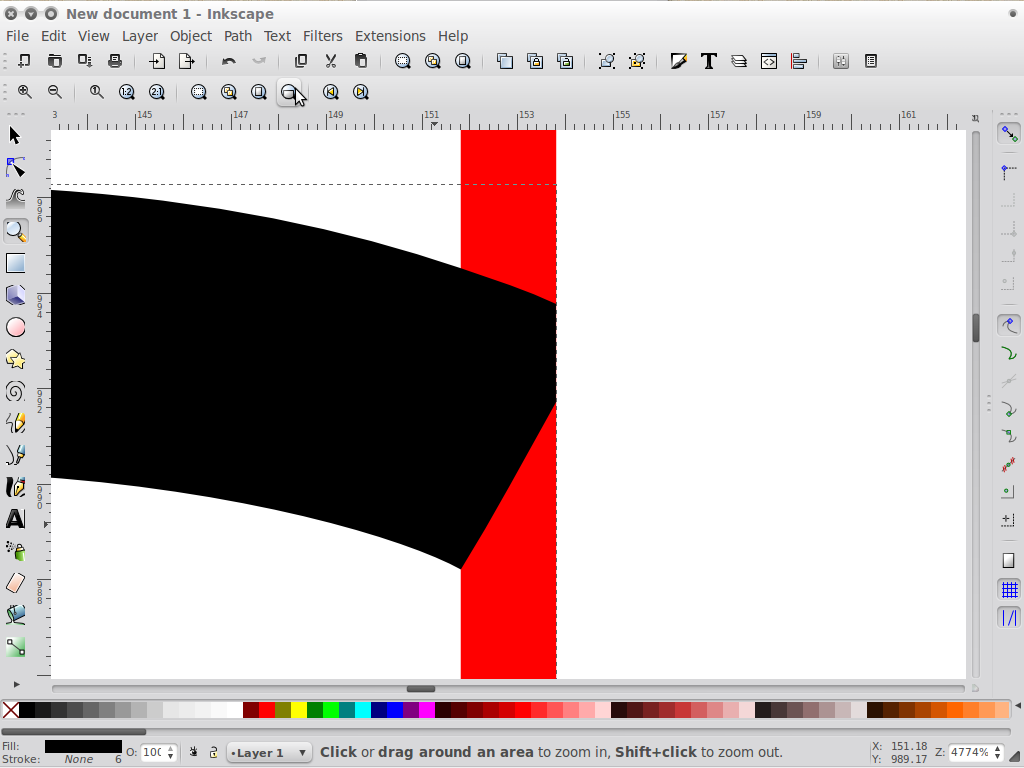Toggle the layer lock in status bar
Viewport: 1024px width, 768px height.
[x=212, y=752]
